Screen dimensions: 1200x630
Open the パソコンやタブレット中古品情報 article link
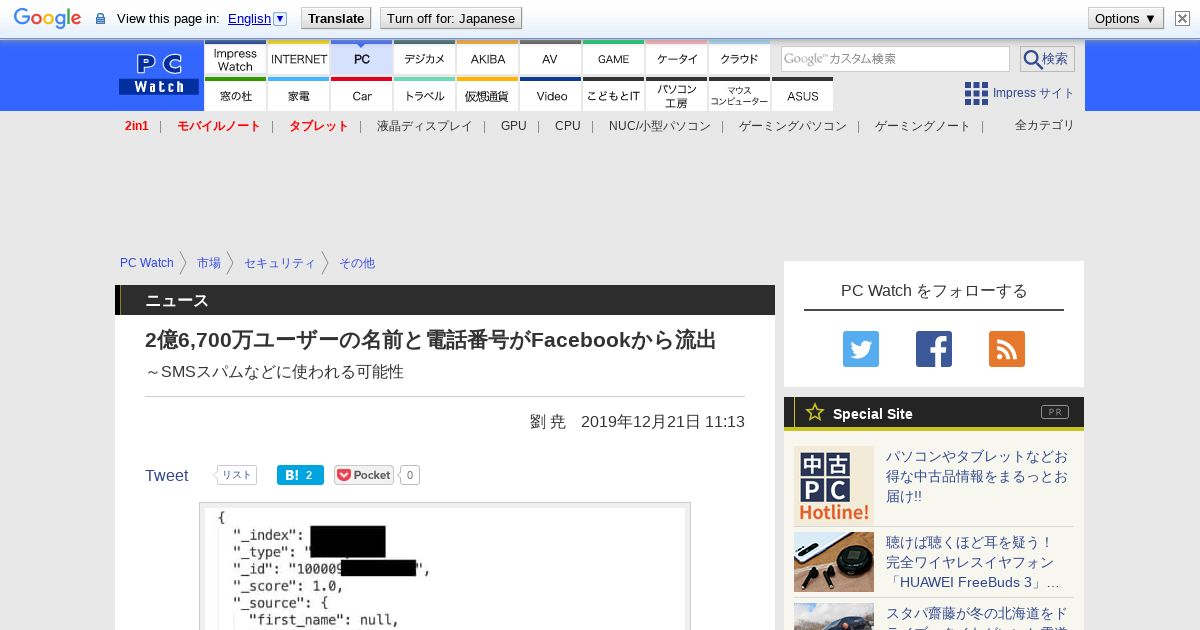(977, 476)
